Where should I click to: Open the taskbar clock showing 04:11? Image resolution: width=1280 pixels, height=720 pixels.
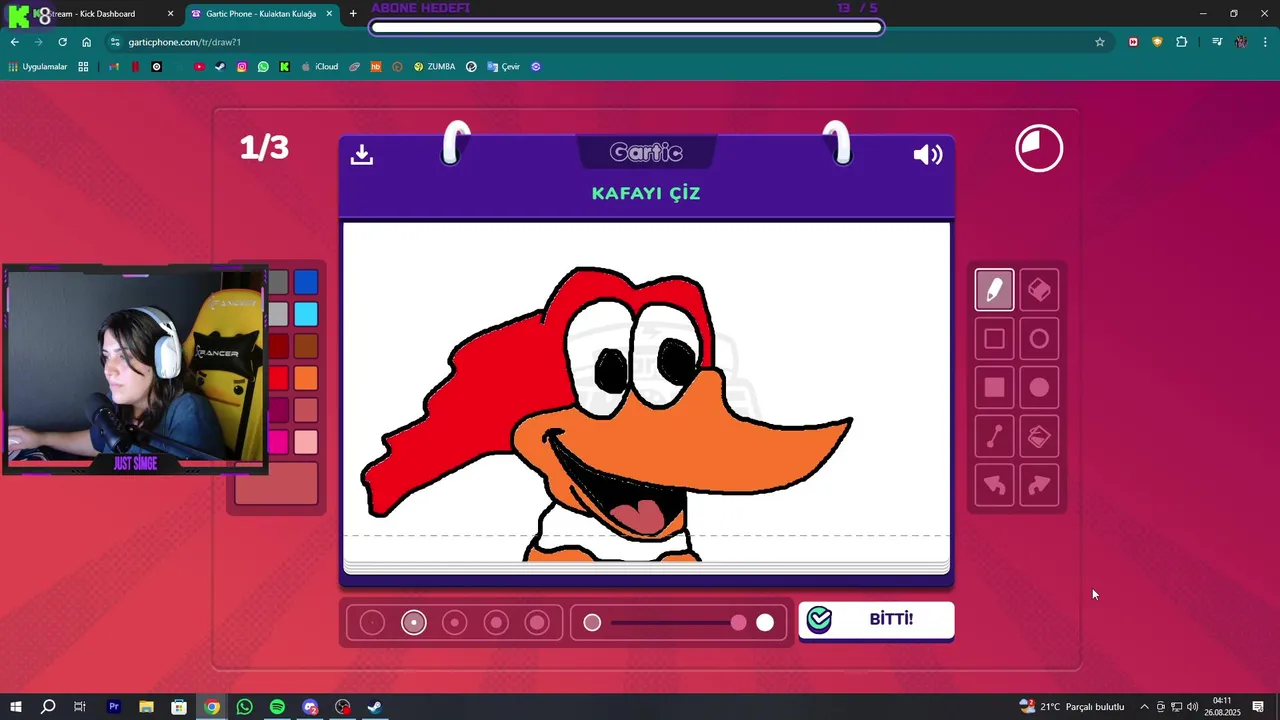coord(1222,707)
